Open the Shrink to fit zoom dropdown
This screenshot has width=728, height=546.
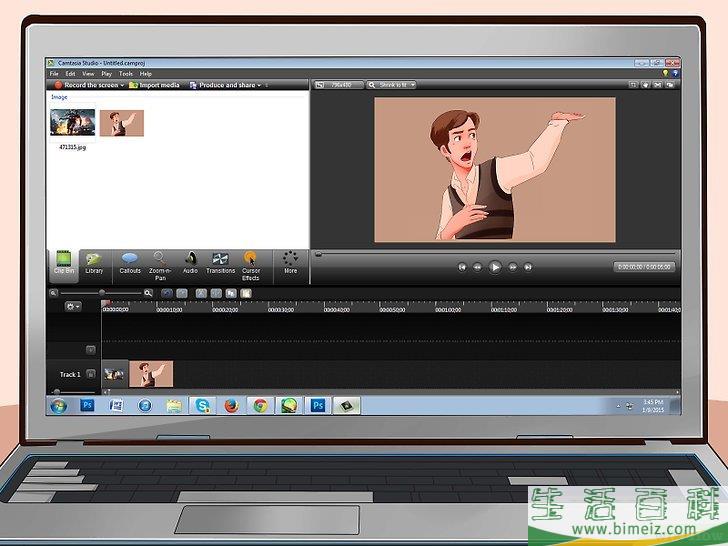391,85
